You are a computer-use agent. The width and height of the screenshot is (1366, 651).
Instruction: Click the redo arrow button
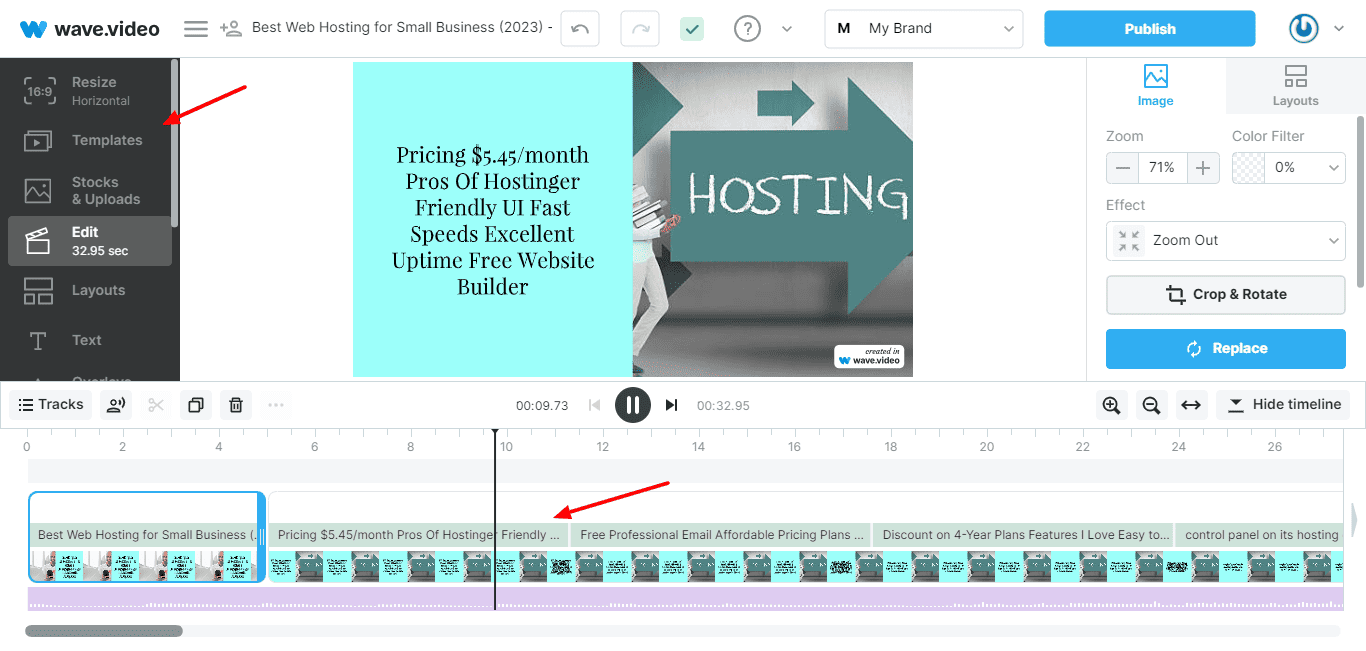(x=640, y=29)
